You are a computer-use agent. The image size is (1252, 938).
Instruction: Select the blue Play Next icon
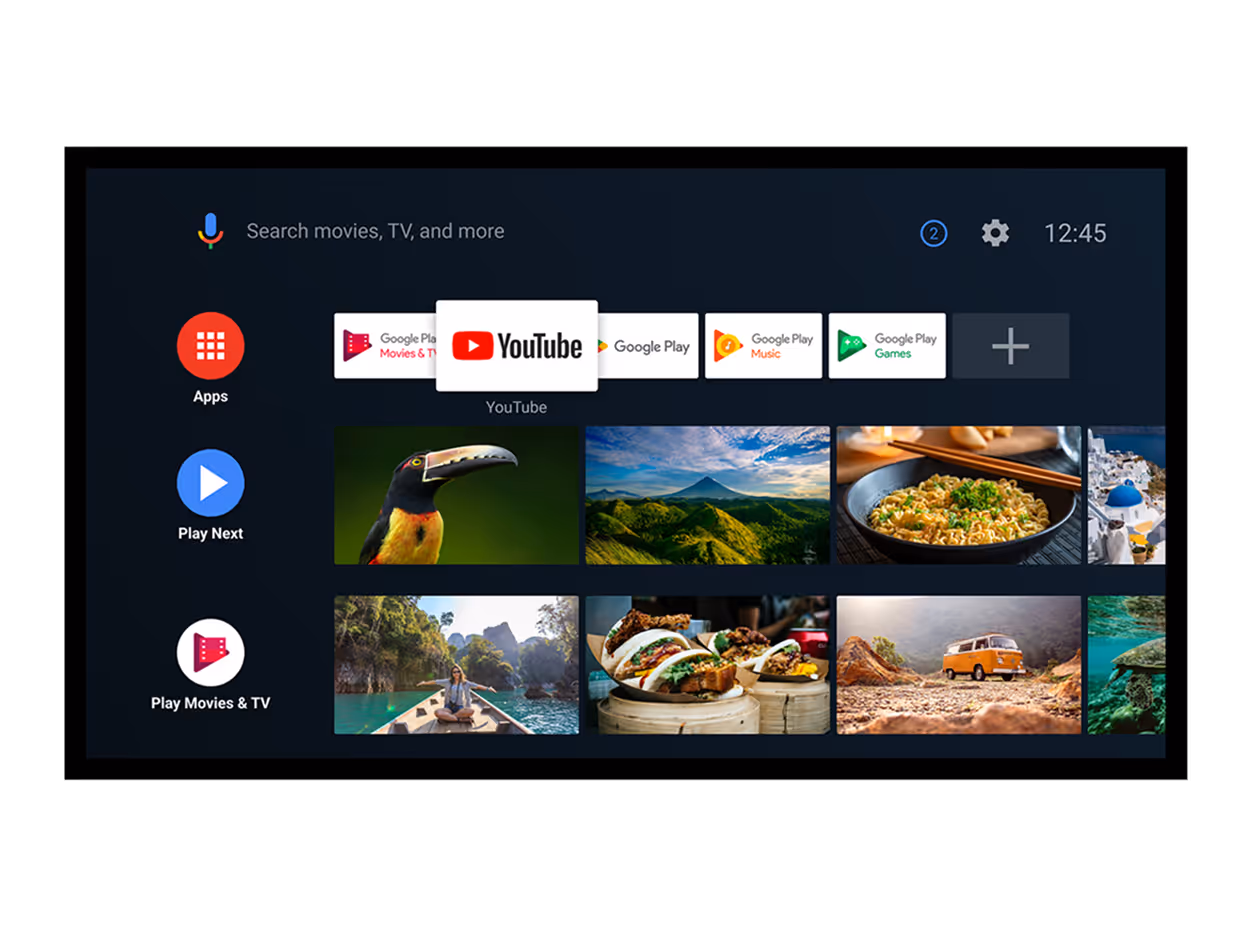click(x=210, y=483)
